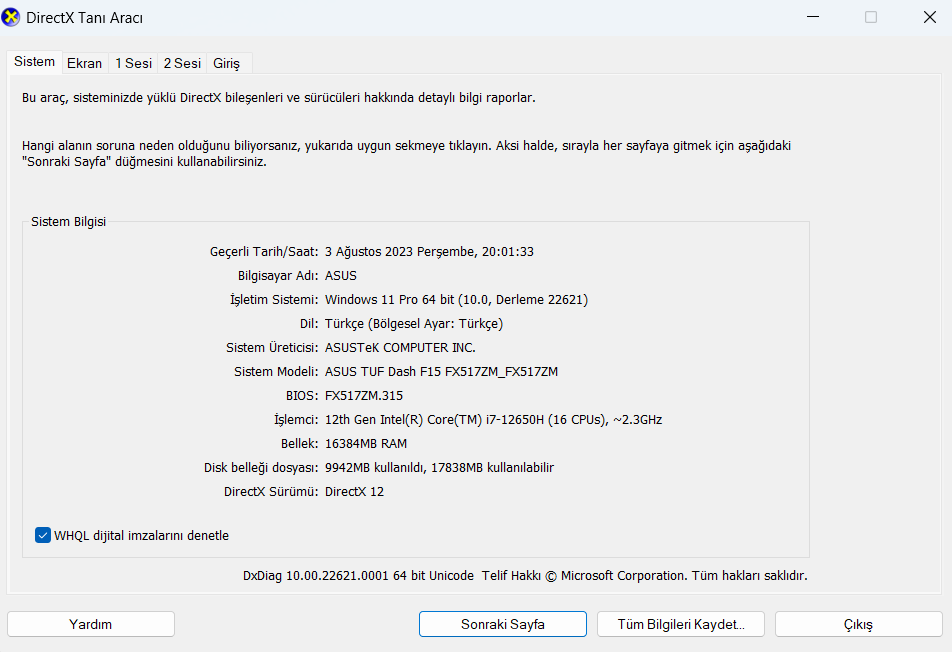The width and height of the screenshot is (952, 652).
Task: Click the DxDiag 10.00.22621.0001 version text
Action: click(x=358, y=576)
